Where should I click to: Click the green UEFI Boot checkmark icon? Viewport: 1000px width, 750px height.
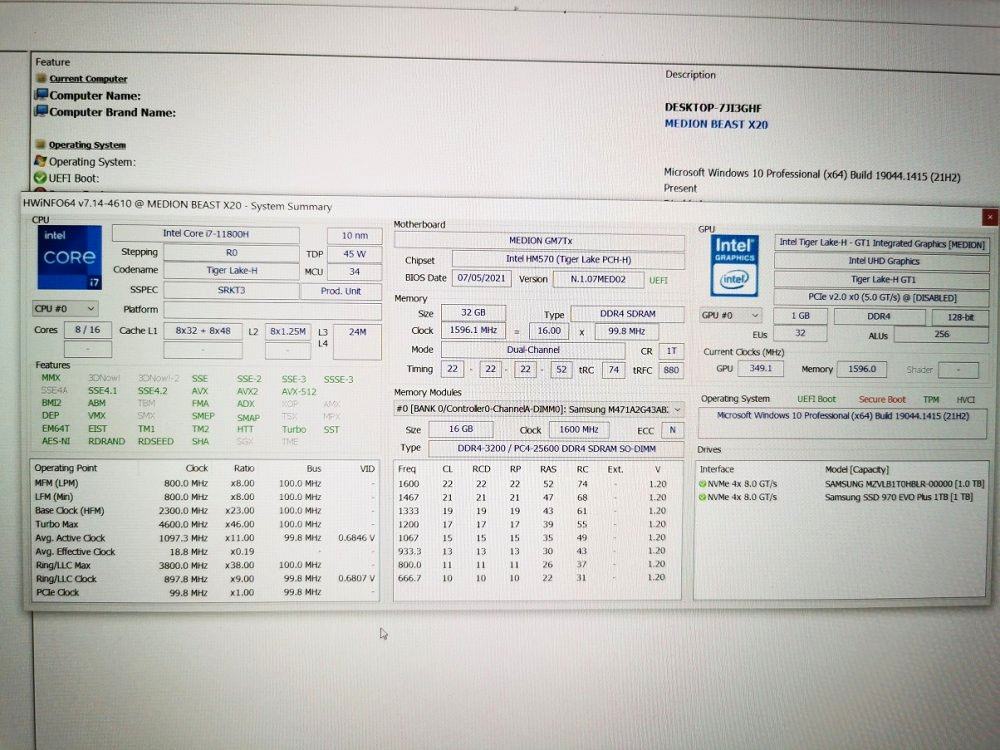[40, 178]
